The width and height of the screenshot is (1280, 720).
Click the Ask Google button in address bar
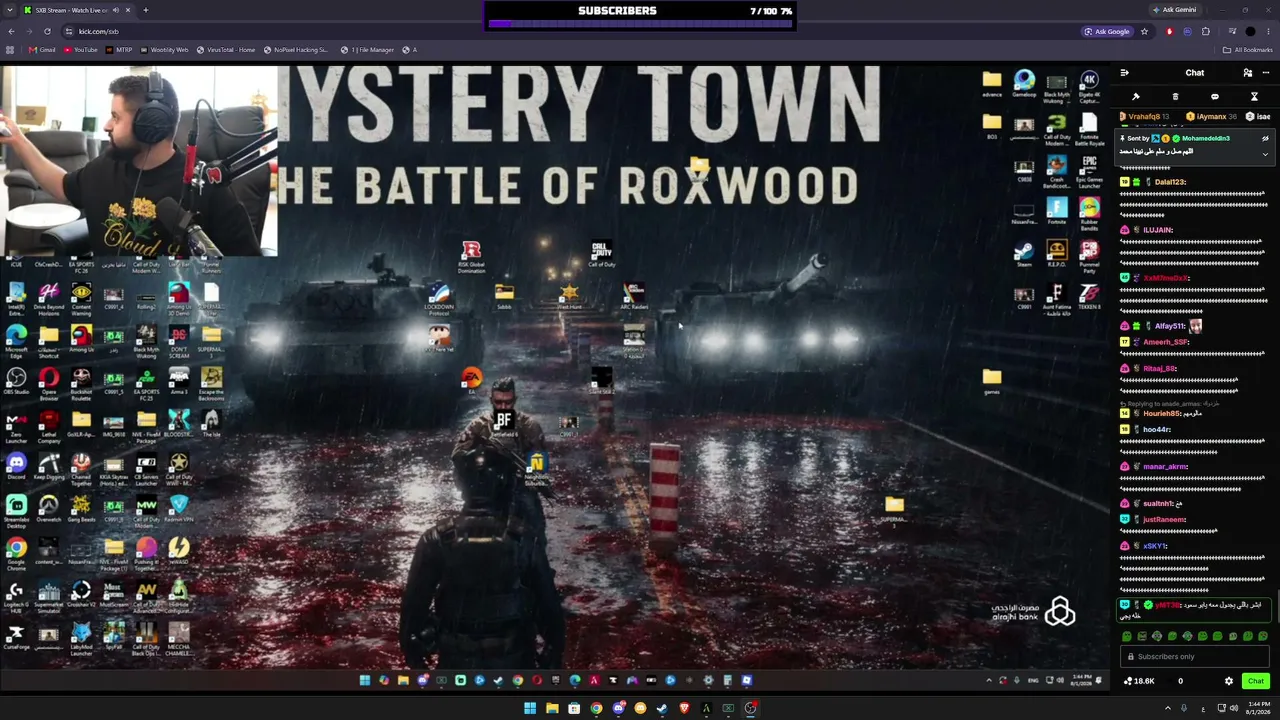coord(1107,31)
